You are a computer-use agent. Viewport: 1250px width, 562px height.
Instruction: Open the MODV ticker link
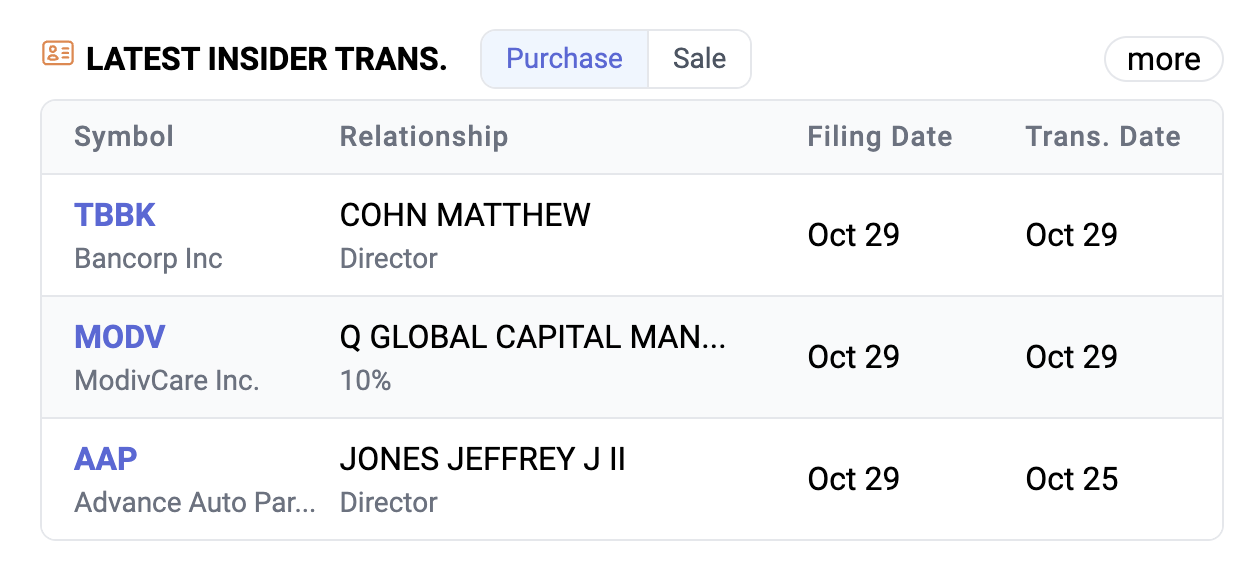tap(119, 337)
